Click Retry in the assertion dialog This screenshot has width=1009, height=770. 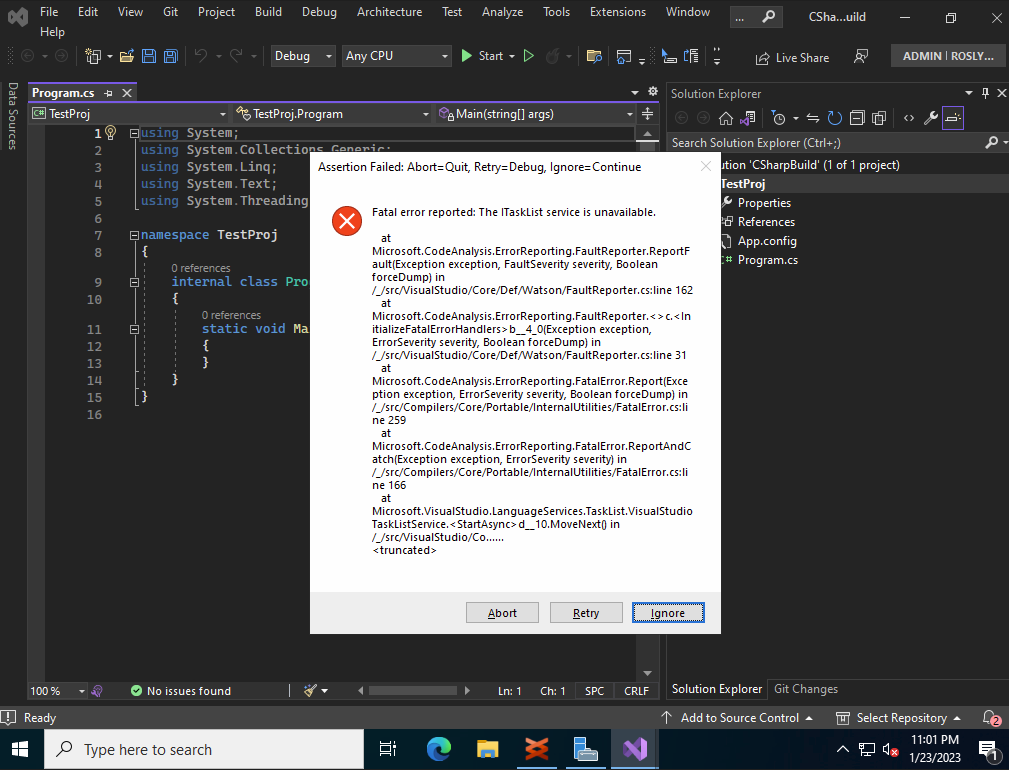[586, 613]
